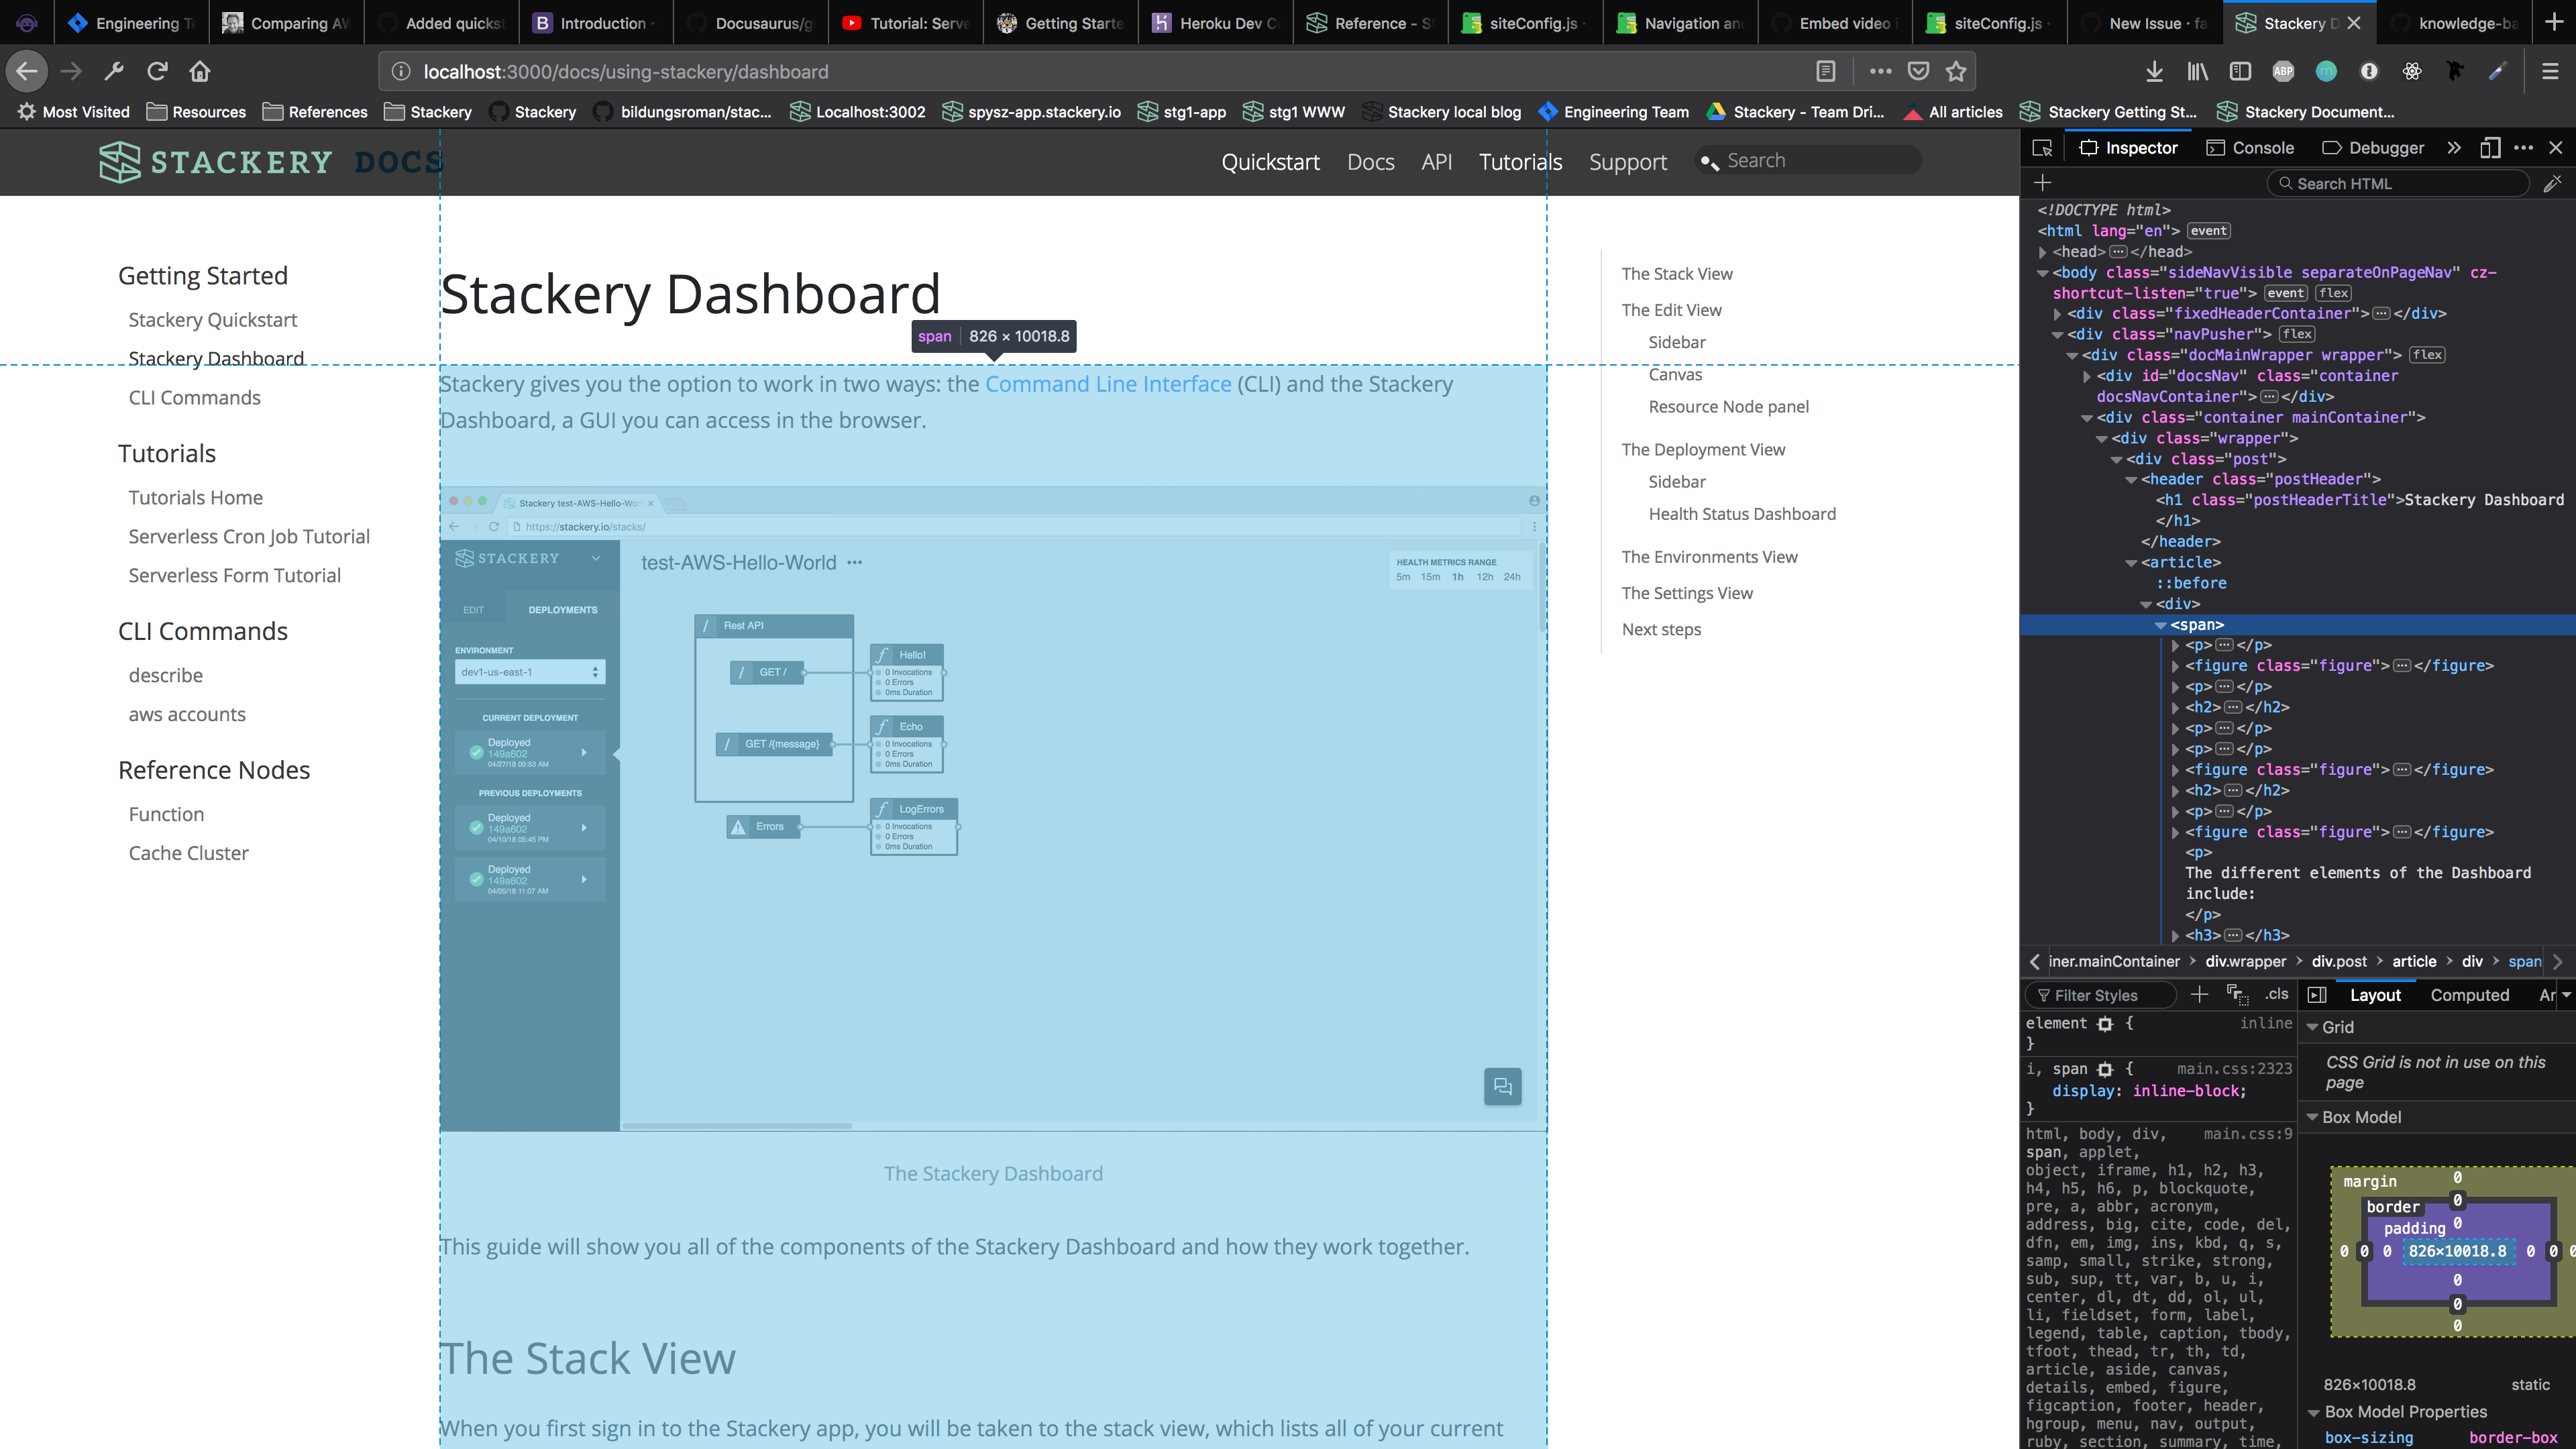Open the Firefox hamburger menu
Viewport: 2576px width, 1449px height.
click(2550, 71)
